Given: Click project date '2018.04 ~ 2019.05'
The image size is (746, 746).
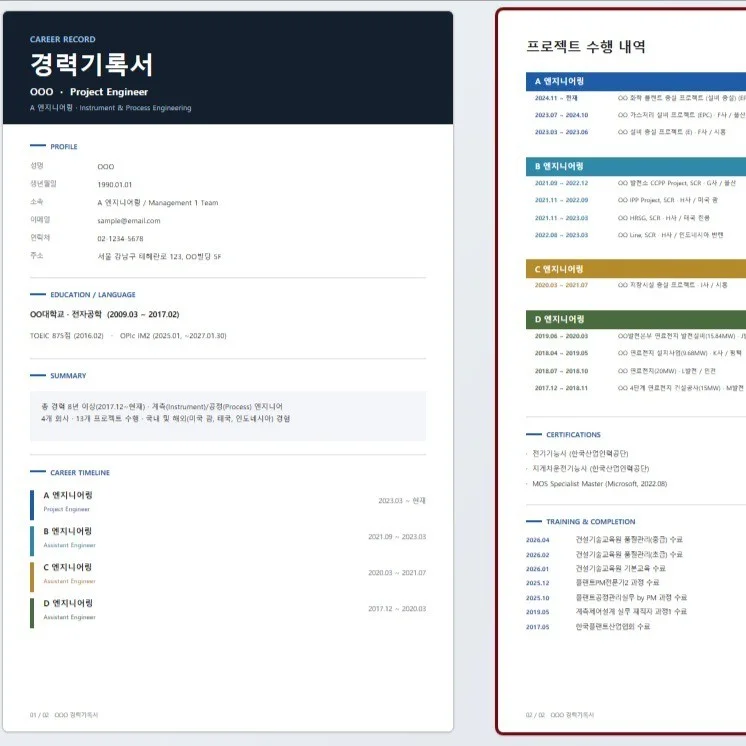Looking at the screenshot, I should coord(561,353).
